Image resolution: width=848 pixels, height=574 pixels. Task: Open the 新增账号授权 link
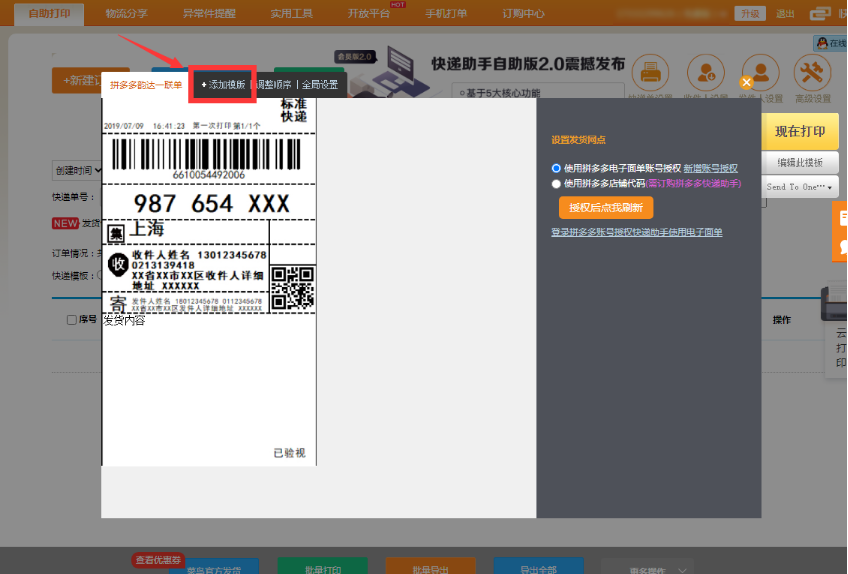click(x=710, y=168)
